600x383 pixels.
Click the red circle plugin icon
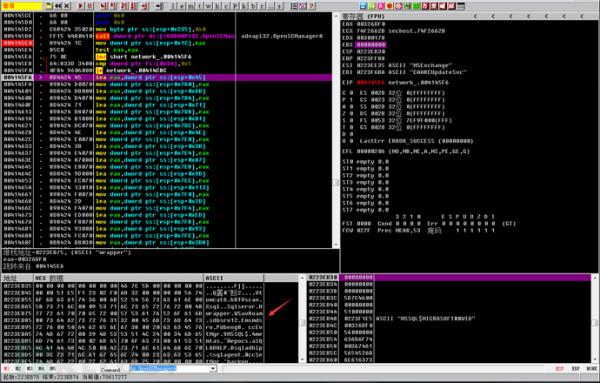(x=390, y=6)
